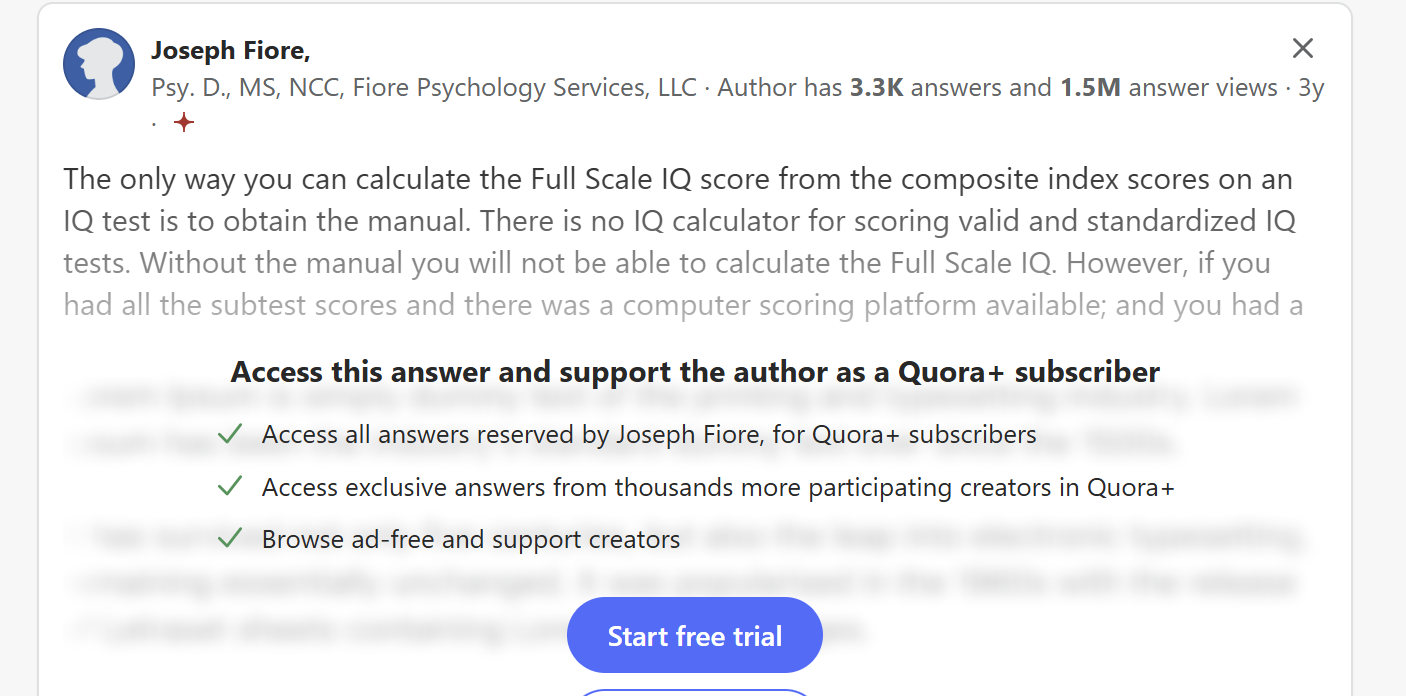The image size is (1406, 696).
Task: Click the checkmark beside Access all answers
Action: [230, 434]
